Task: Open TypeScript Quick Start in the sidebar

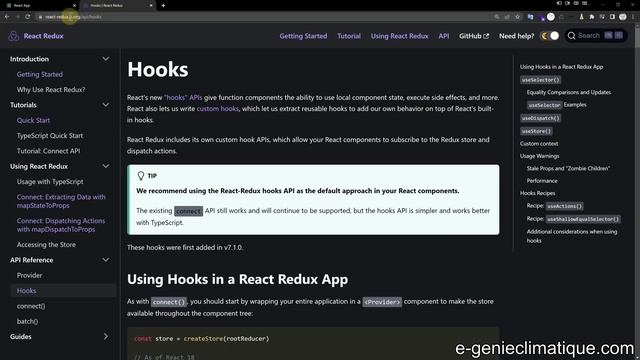Action: click(50, 136)
